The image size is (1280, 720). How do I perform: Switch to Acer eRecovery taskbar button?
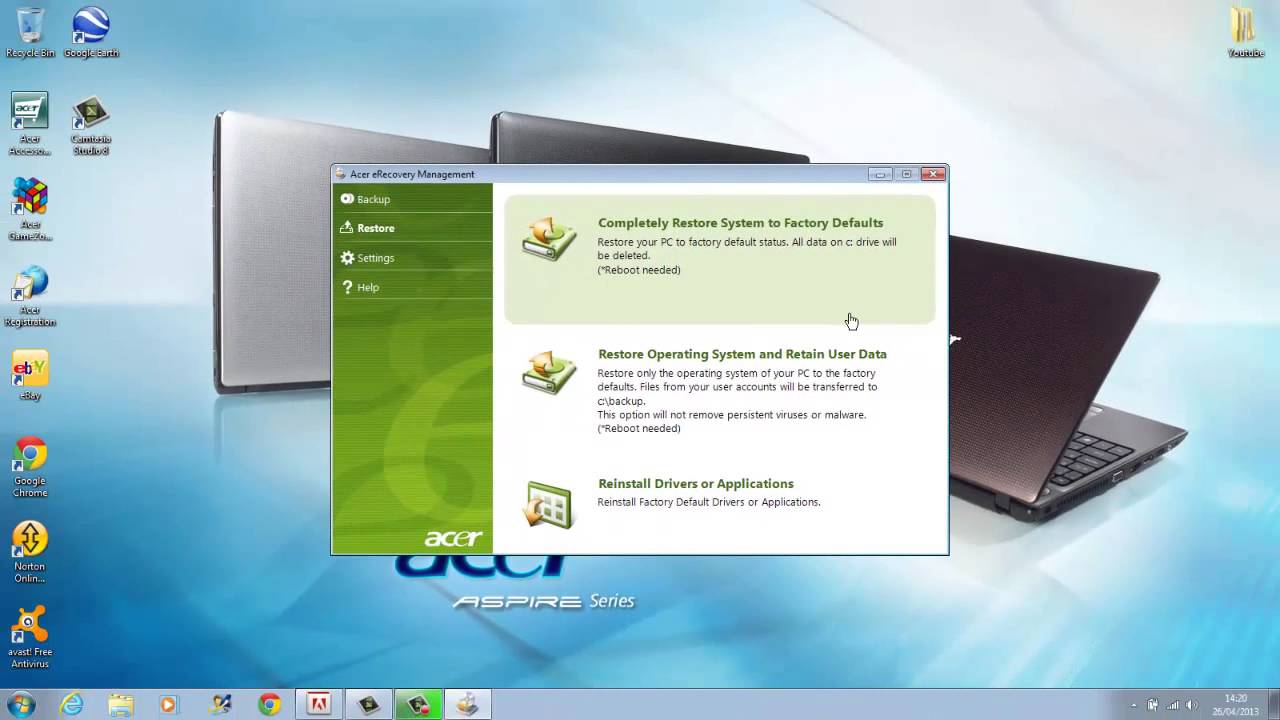[467, 705]
